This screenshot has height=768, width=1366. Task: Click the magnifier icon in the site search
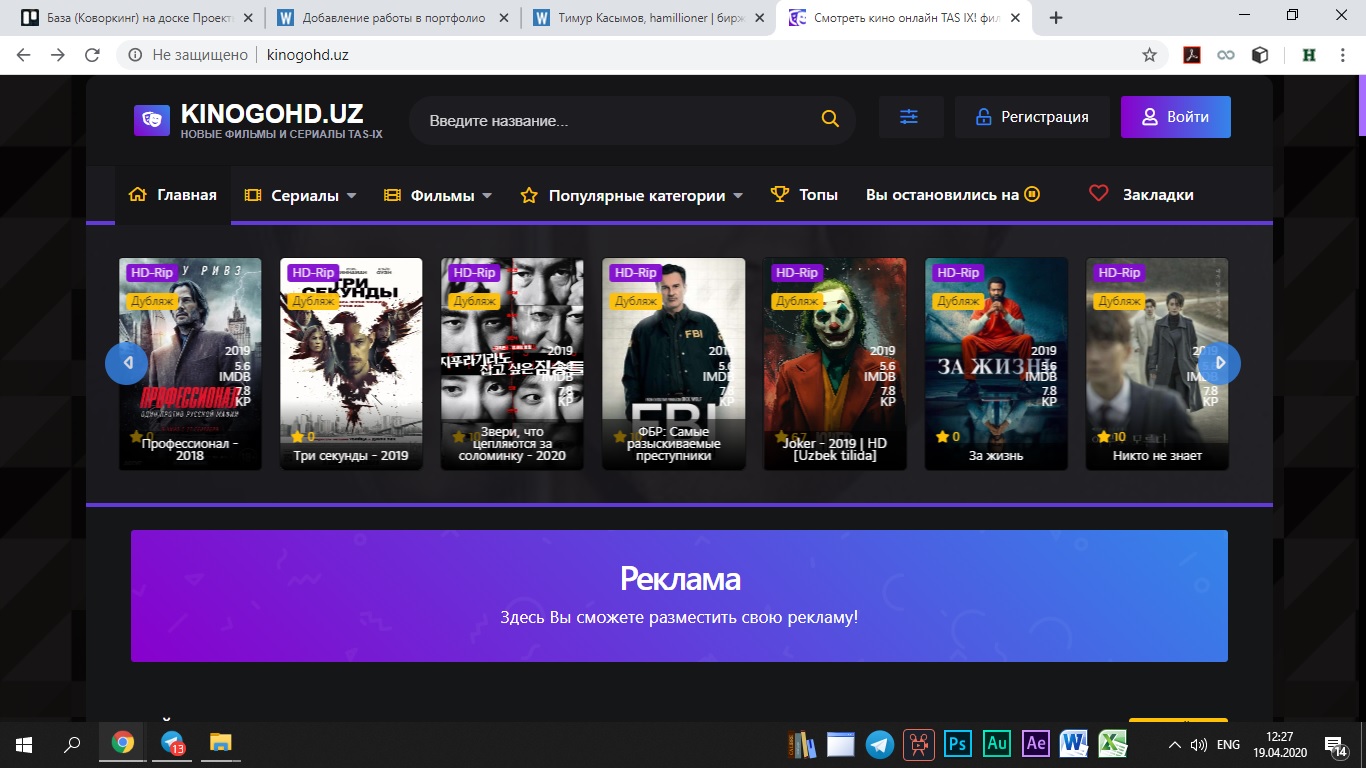(830, 119)
